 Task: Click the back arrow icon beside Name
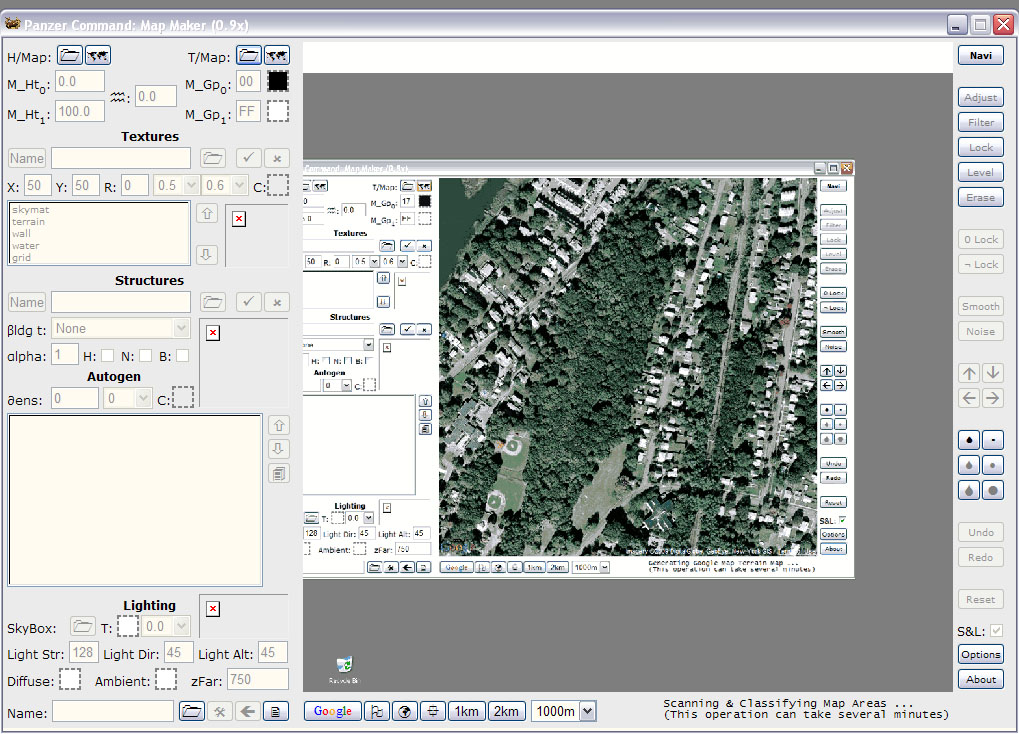(x=248, y=711)
